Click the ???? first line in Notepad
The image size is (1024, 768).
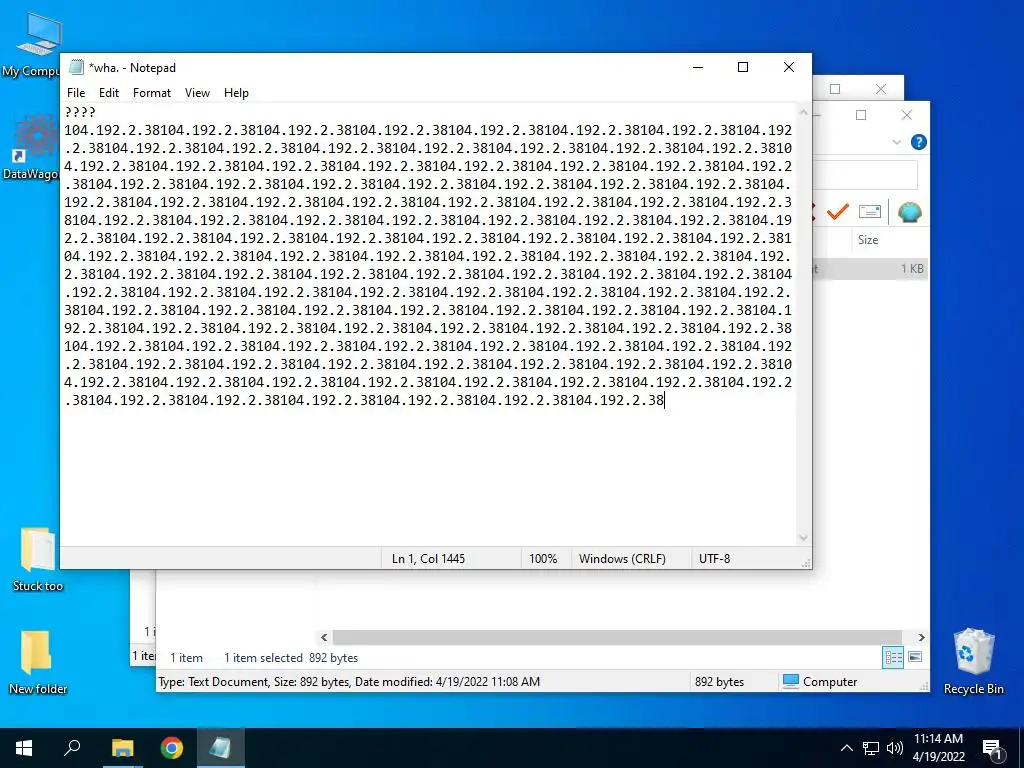pos(80,112)
